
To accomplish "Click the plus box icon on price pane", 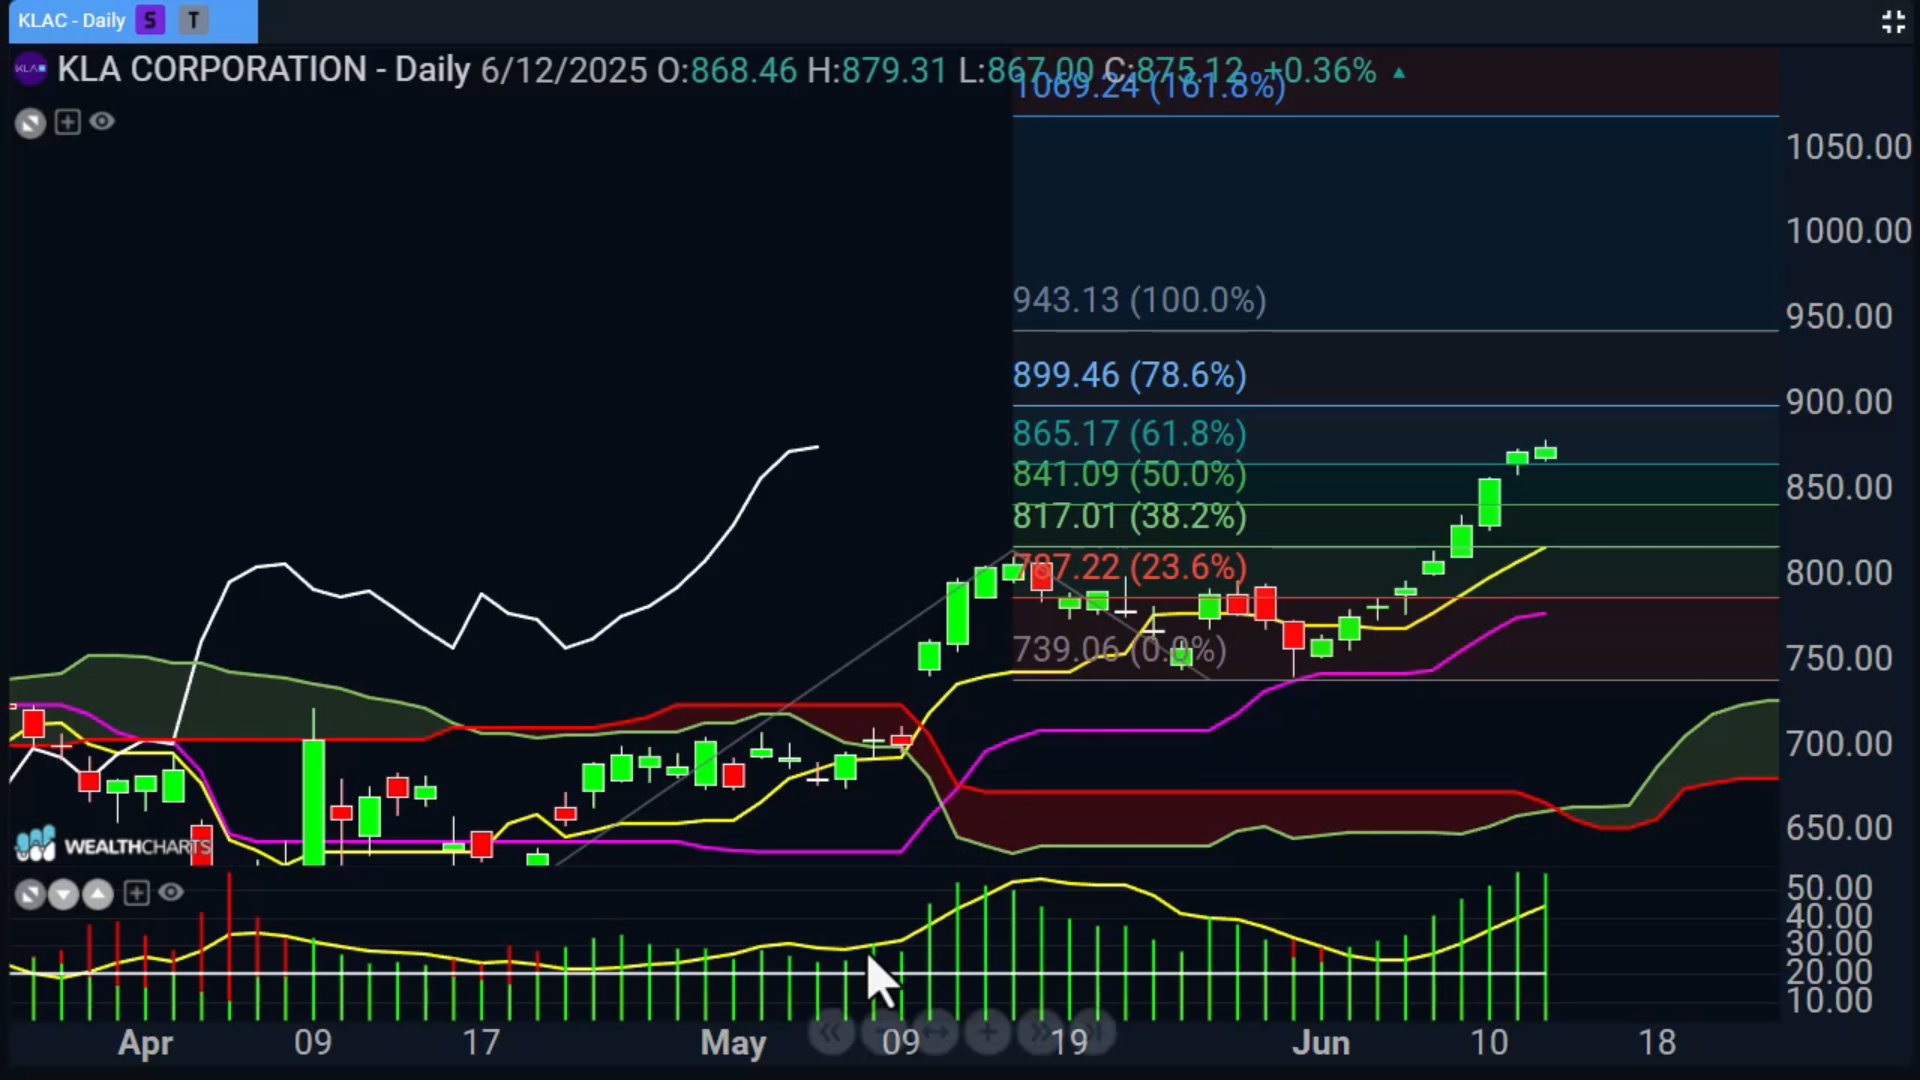I will tap(67, 122).
